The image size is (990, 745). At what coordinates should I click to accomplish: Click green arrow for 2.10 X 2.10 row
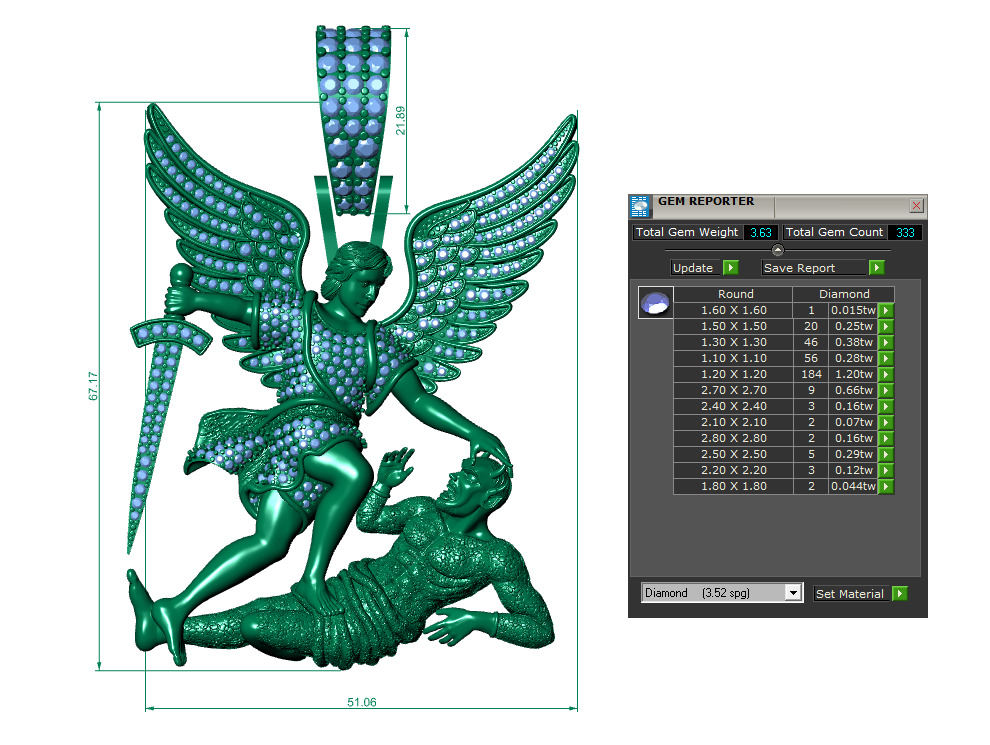[886, 422]
